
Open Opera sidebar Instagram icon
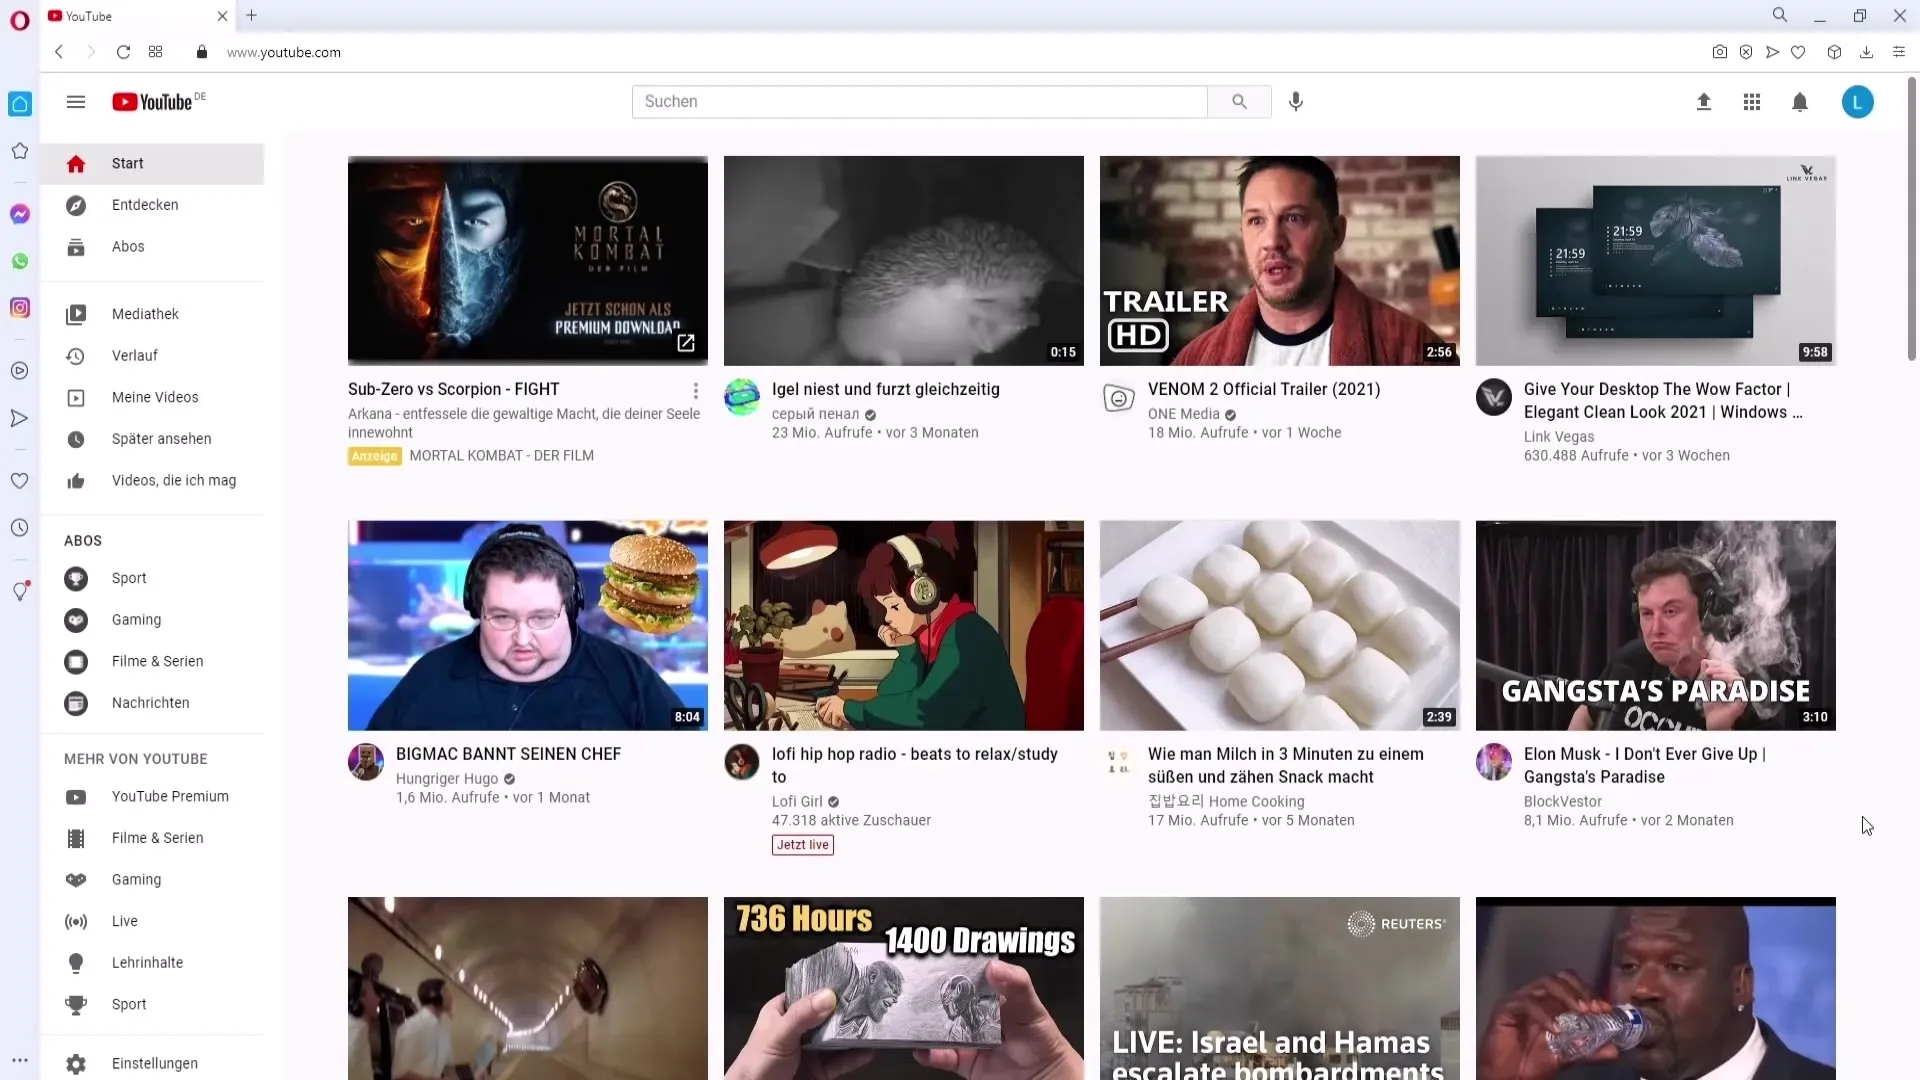20,308
